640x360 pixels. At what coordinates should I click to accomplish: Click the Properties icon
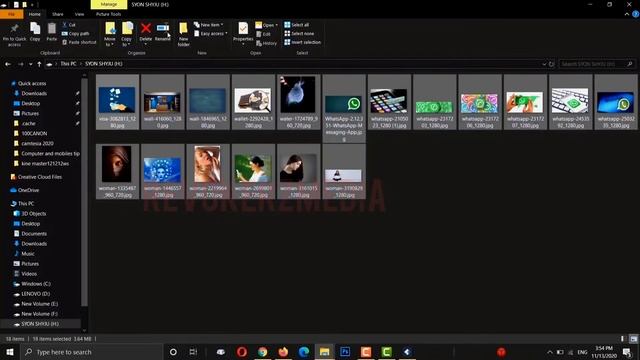click(x=243, y=29)
